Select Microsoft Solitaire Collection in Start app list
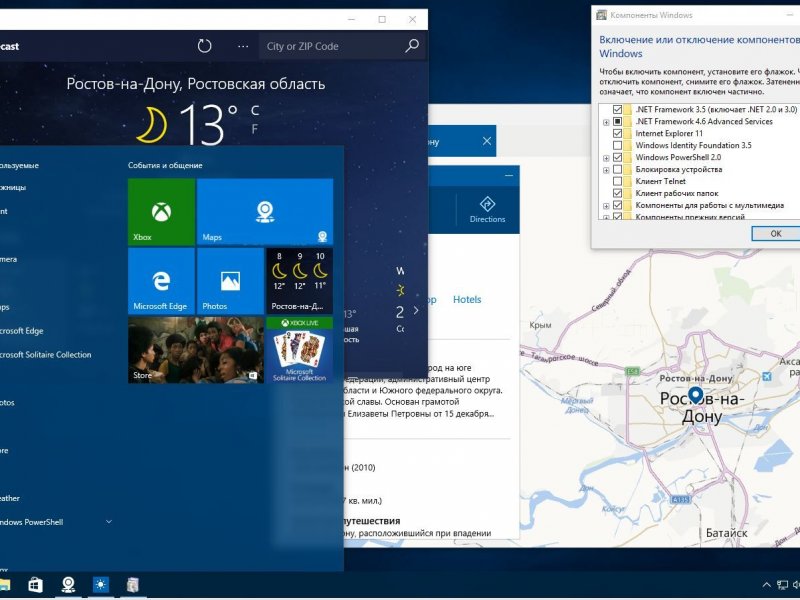This screenshot has width=800, height=600. 45,355
